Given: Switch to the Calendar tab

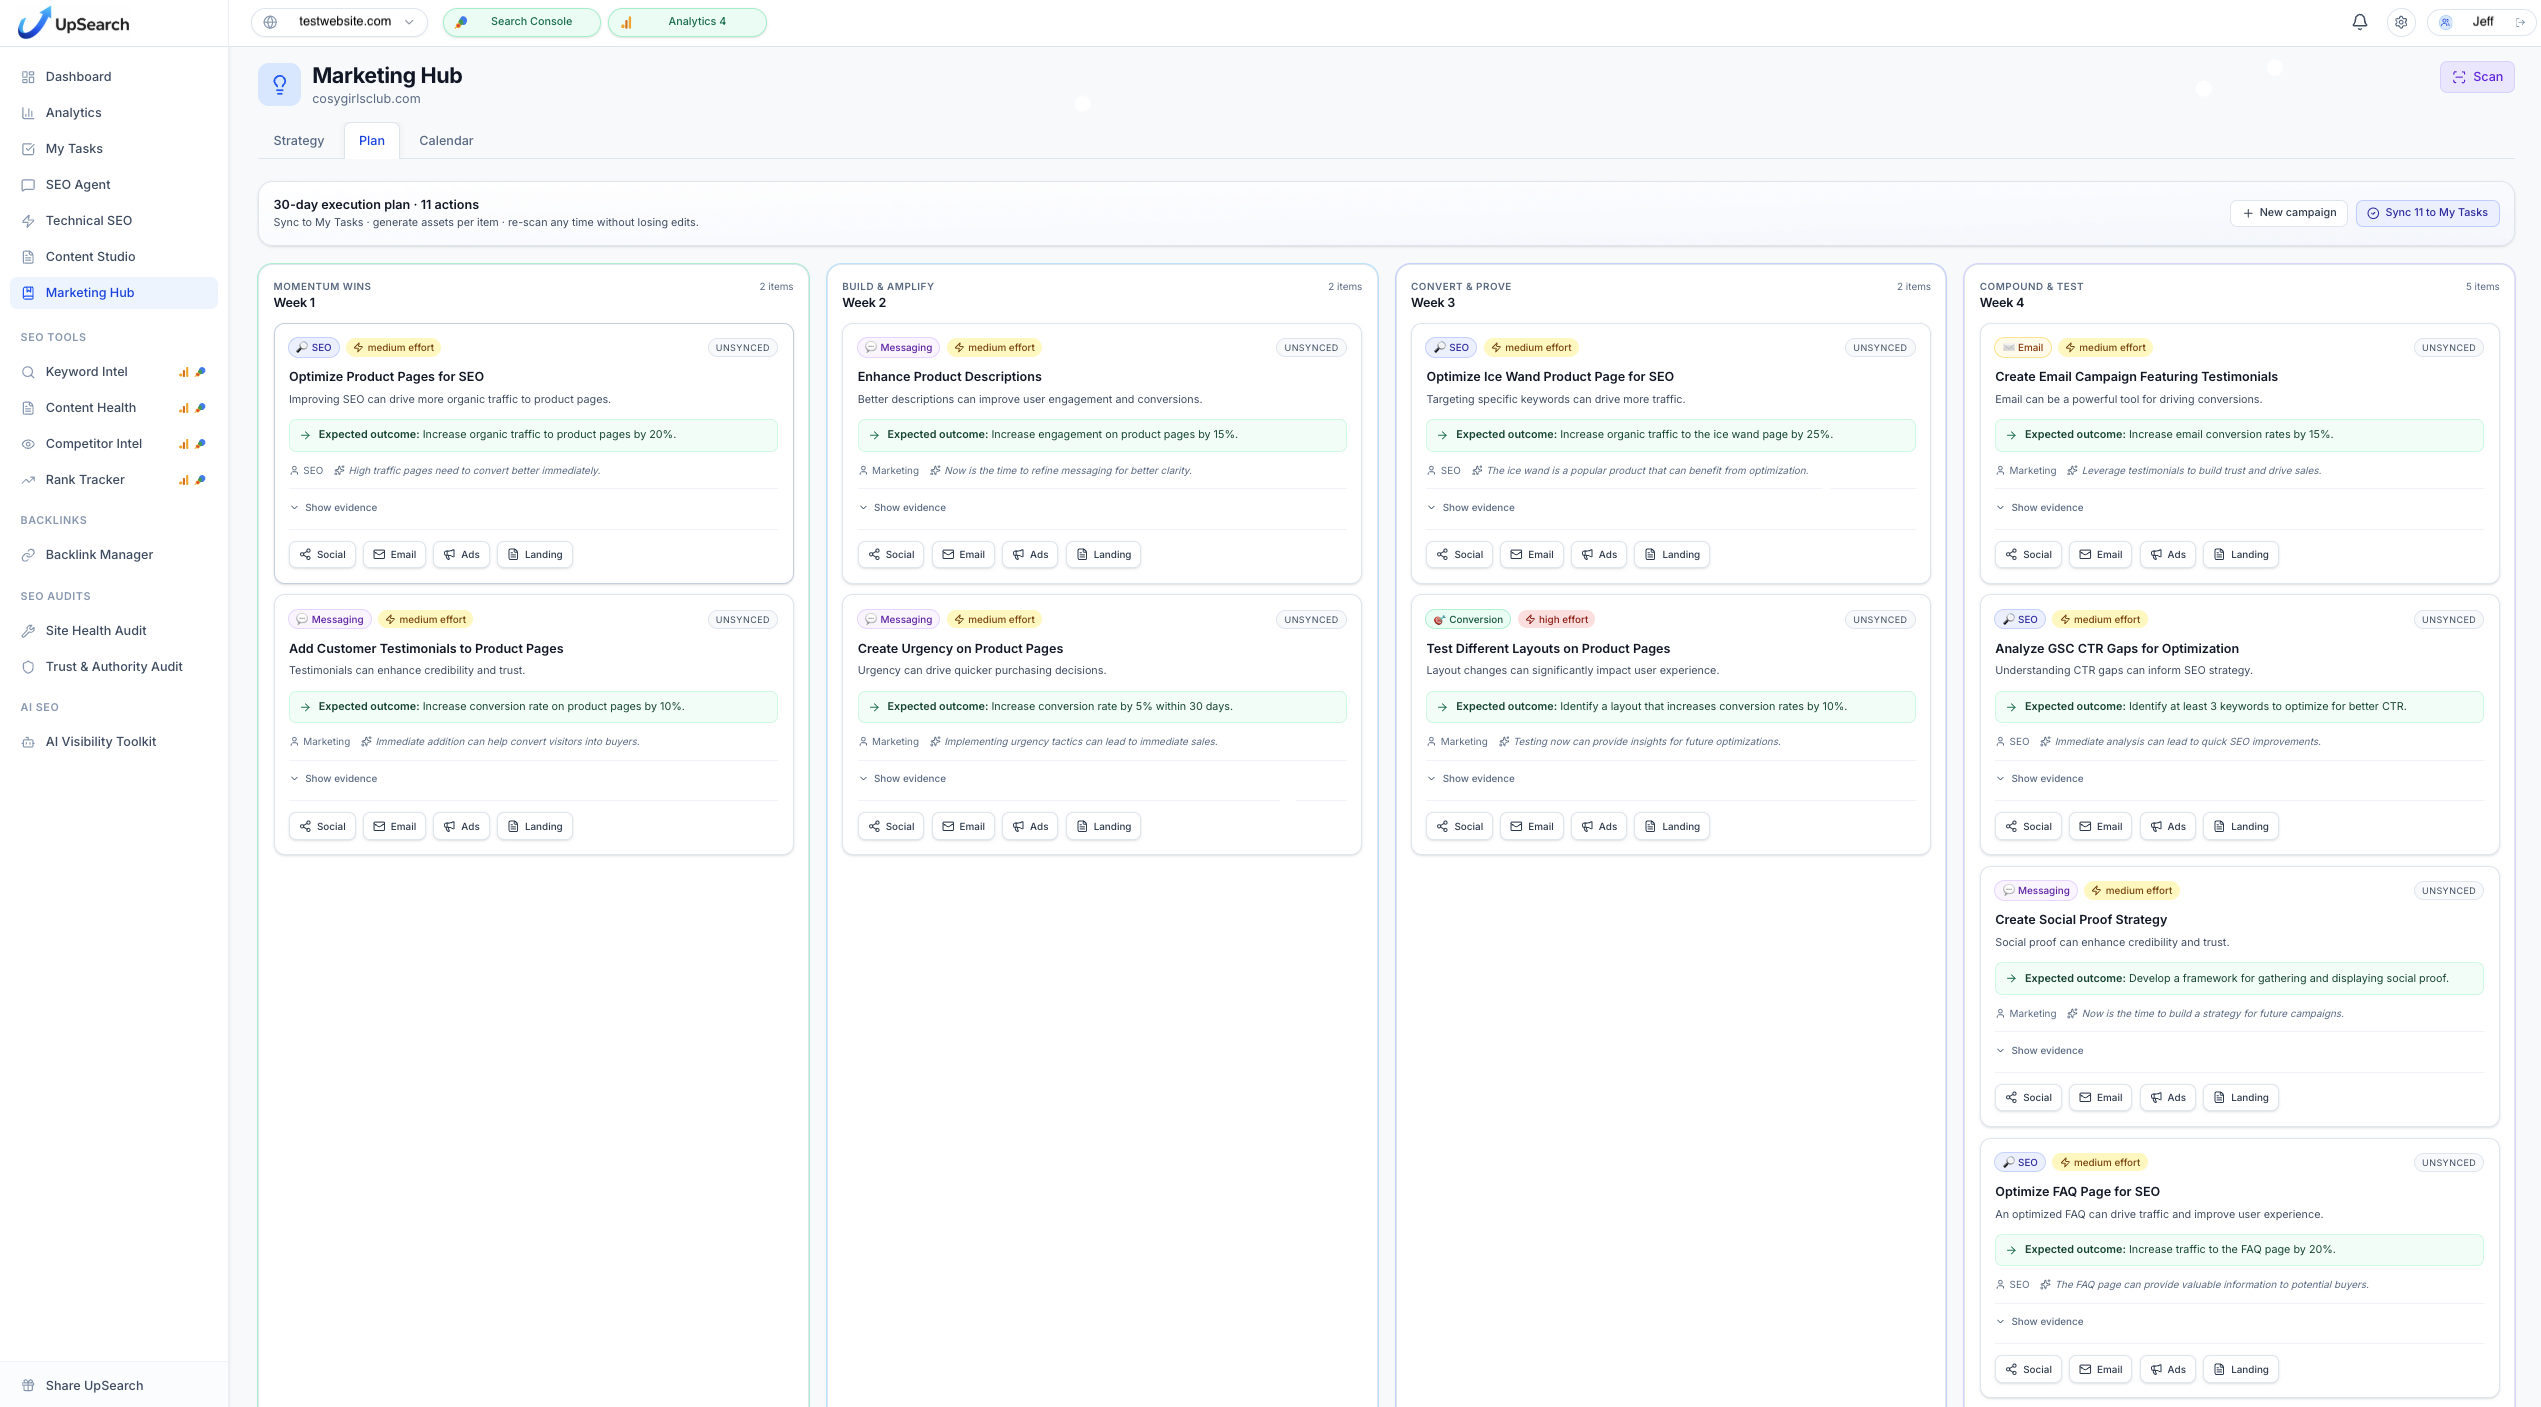Looking at the screenshot, I should [x=446, y=141].
